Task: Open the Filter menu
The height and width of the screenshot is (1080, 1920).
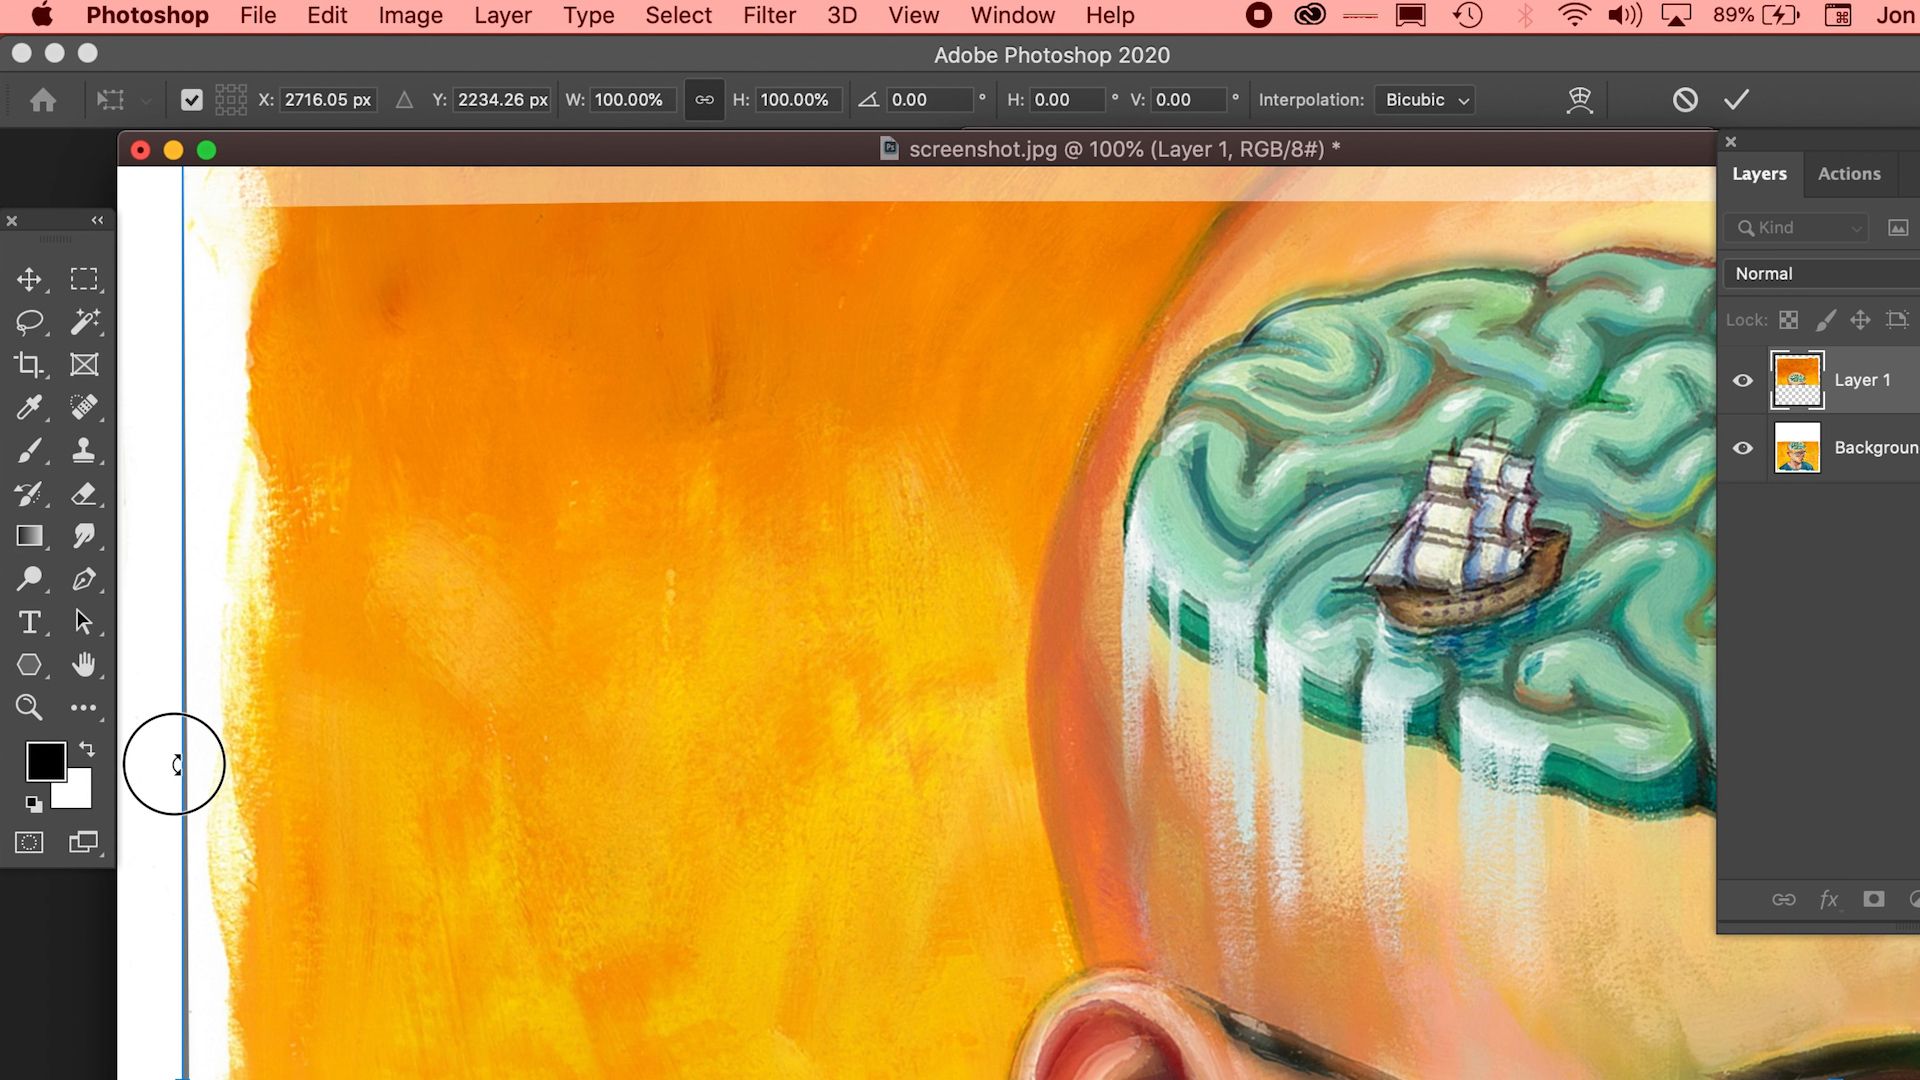Action: point(769,16)
